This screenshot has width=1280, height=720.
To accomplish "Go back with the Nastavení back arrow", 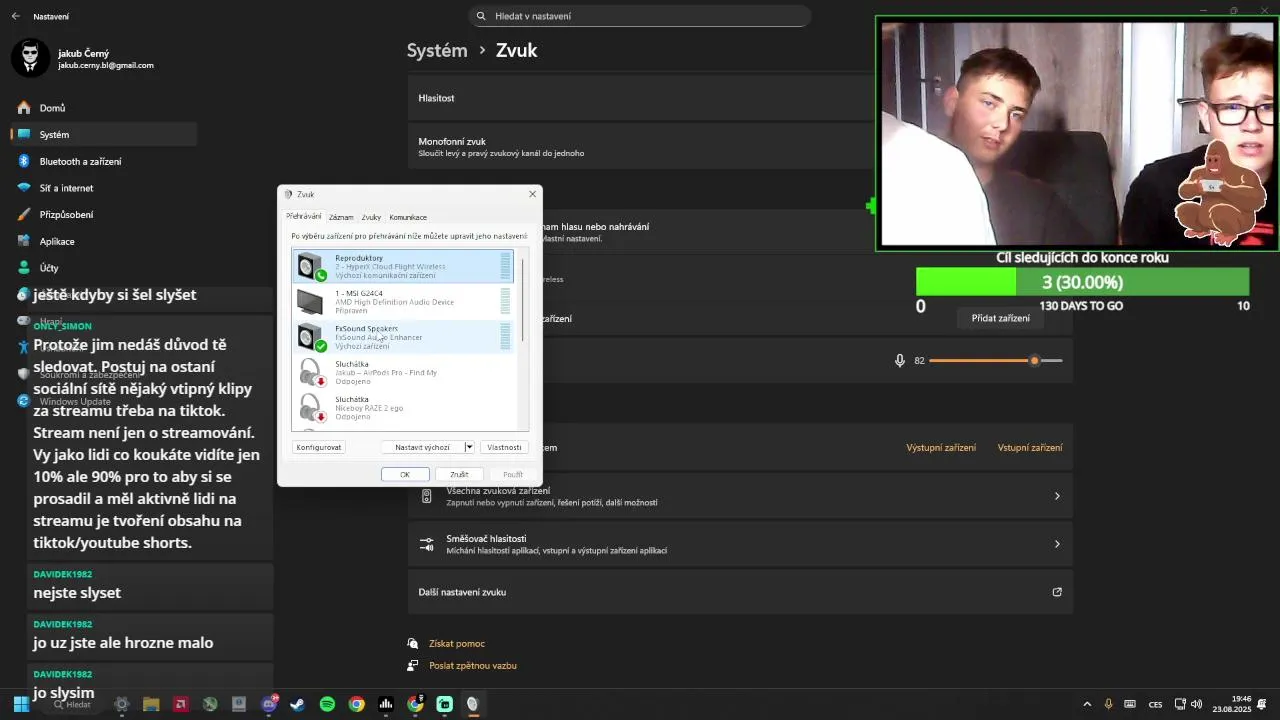I will tap(15, 17).
